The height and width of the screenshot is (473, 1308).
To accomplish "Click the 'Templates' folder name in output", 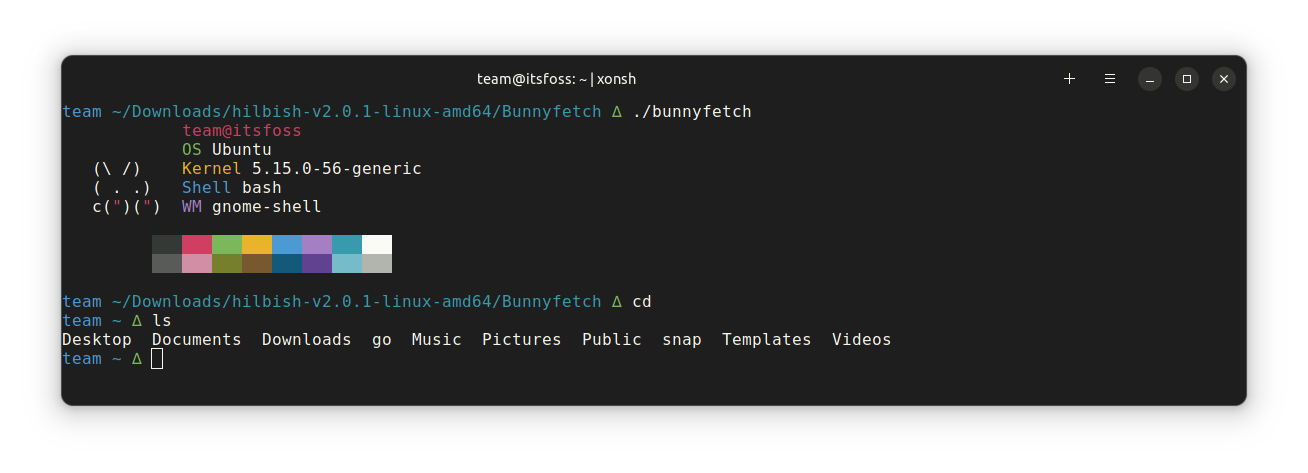I will 766,340.
